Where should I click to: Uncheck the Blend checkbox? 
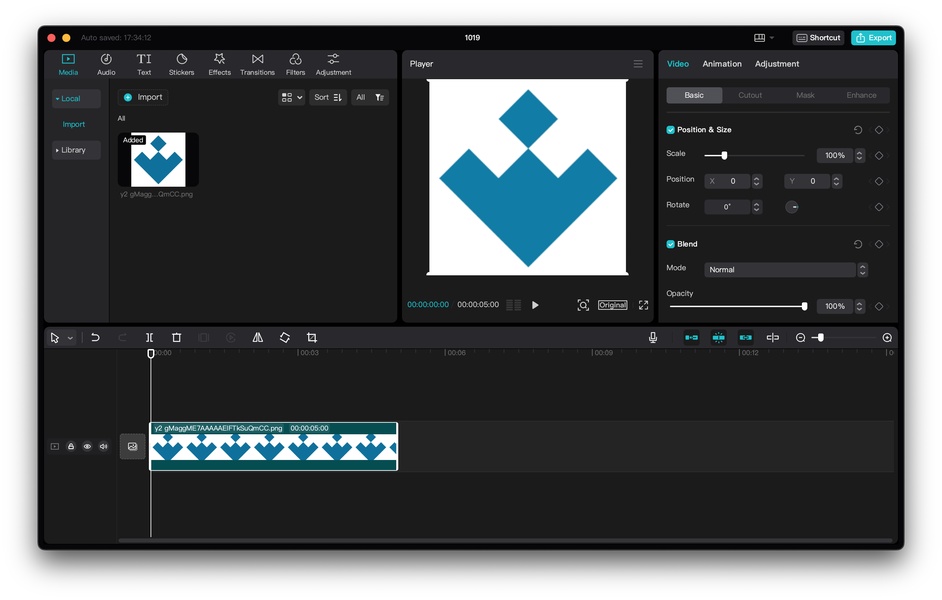click(x=670, y=244)
